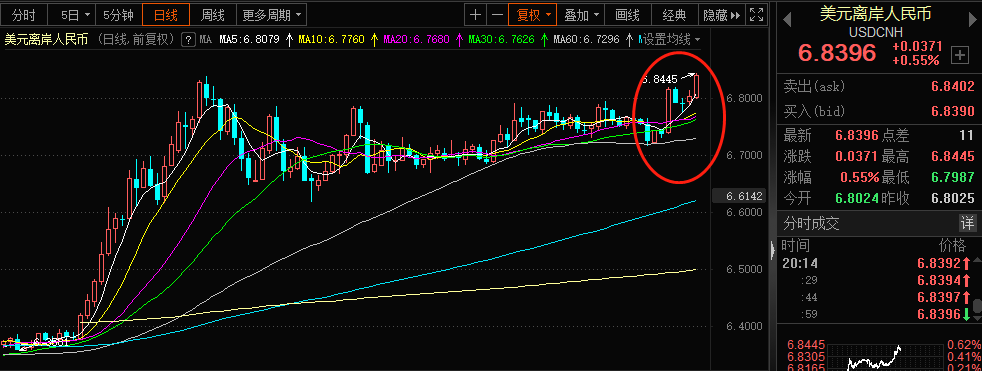
Task: Switch chart to fullscreen mode
Action: point(757,14)
